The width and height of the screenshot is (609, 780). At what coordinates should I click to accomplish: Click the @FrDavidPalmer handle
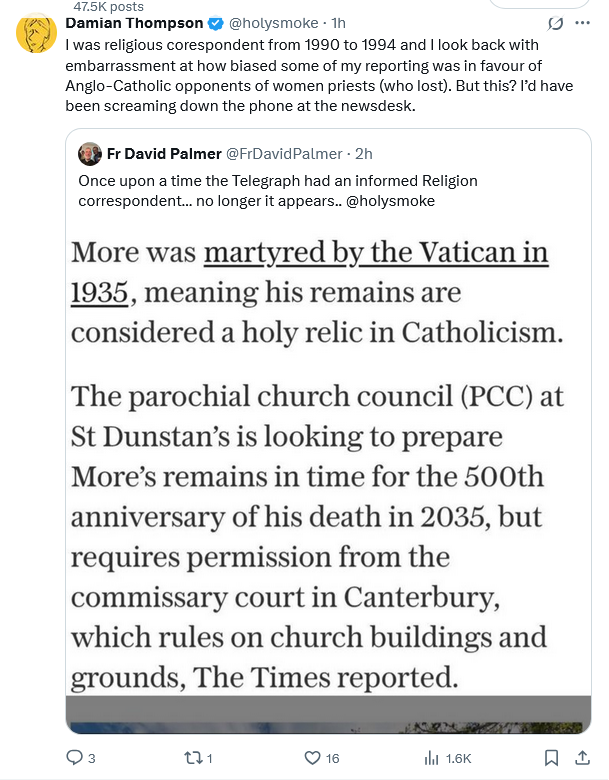point(285,153)
